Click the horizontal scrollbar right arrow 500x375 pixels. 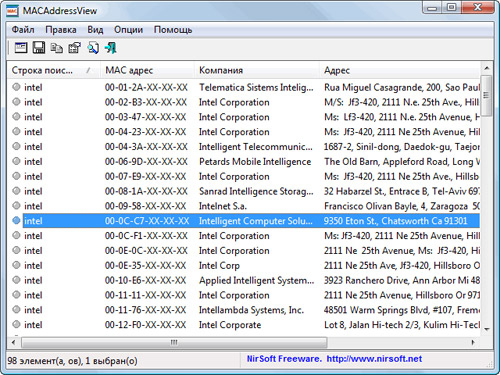click(x=473, y=342)
